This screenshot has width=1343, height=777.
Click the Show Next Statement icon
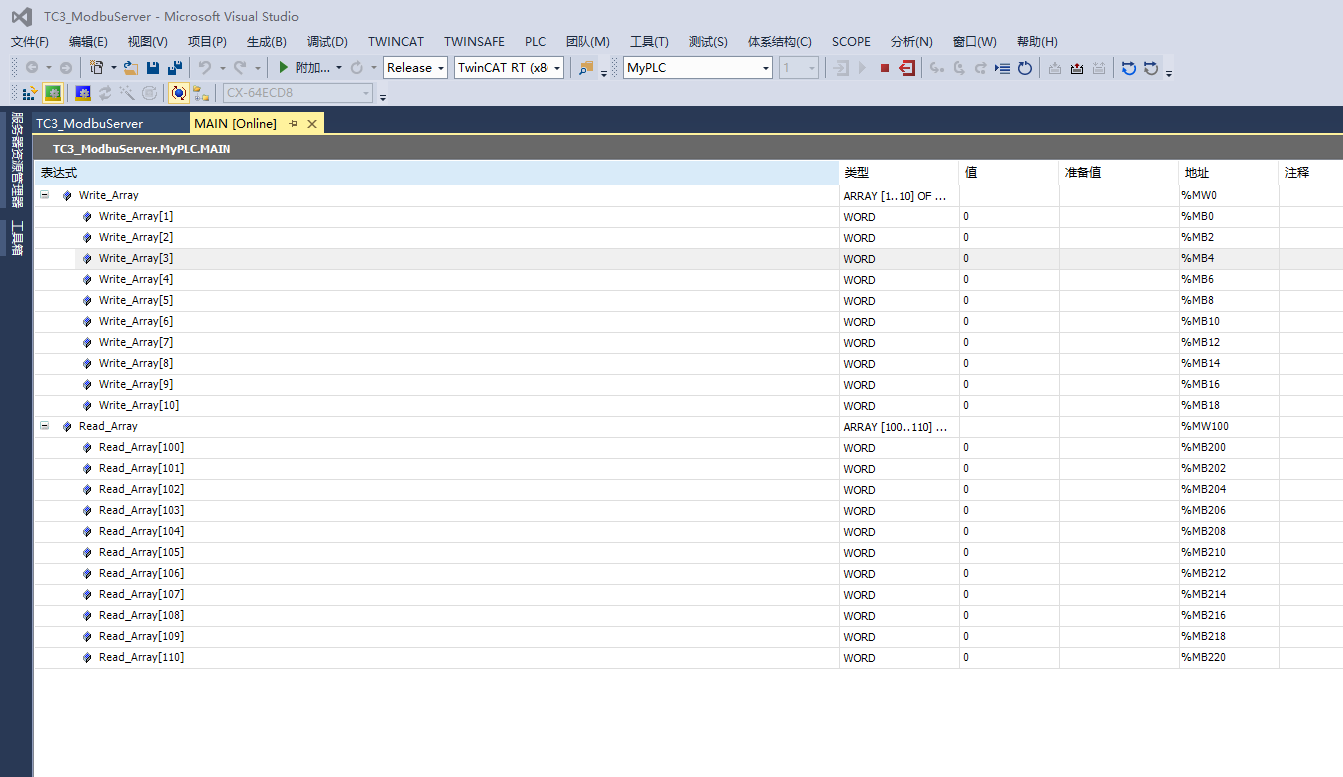click(x=1003, y=67)
